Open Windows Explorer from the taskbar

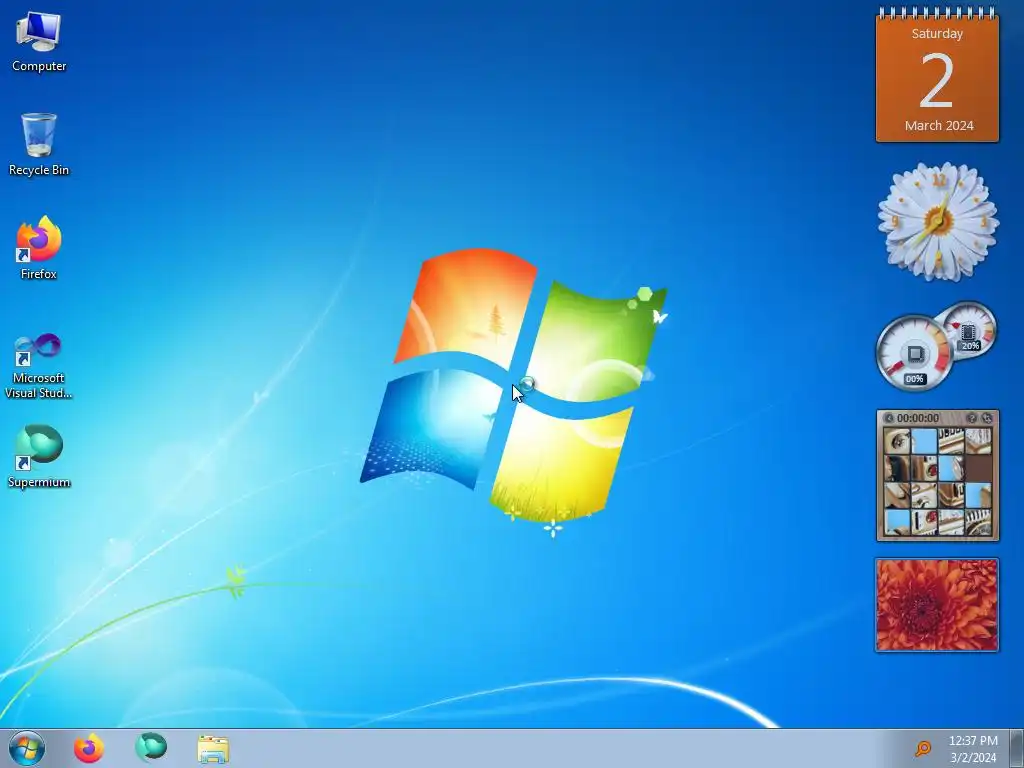[213, 749]
